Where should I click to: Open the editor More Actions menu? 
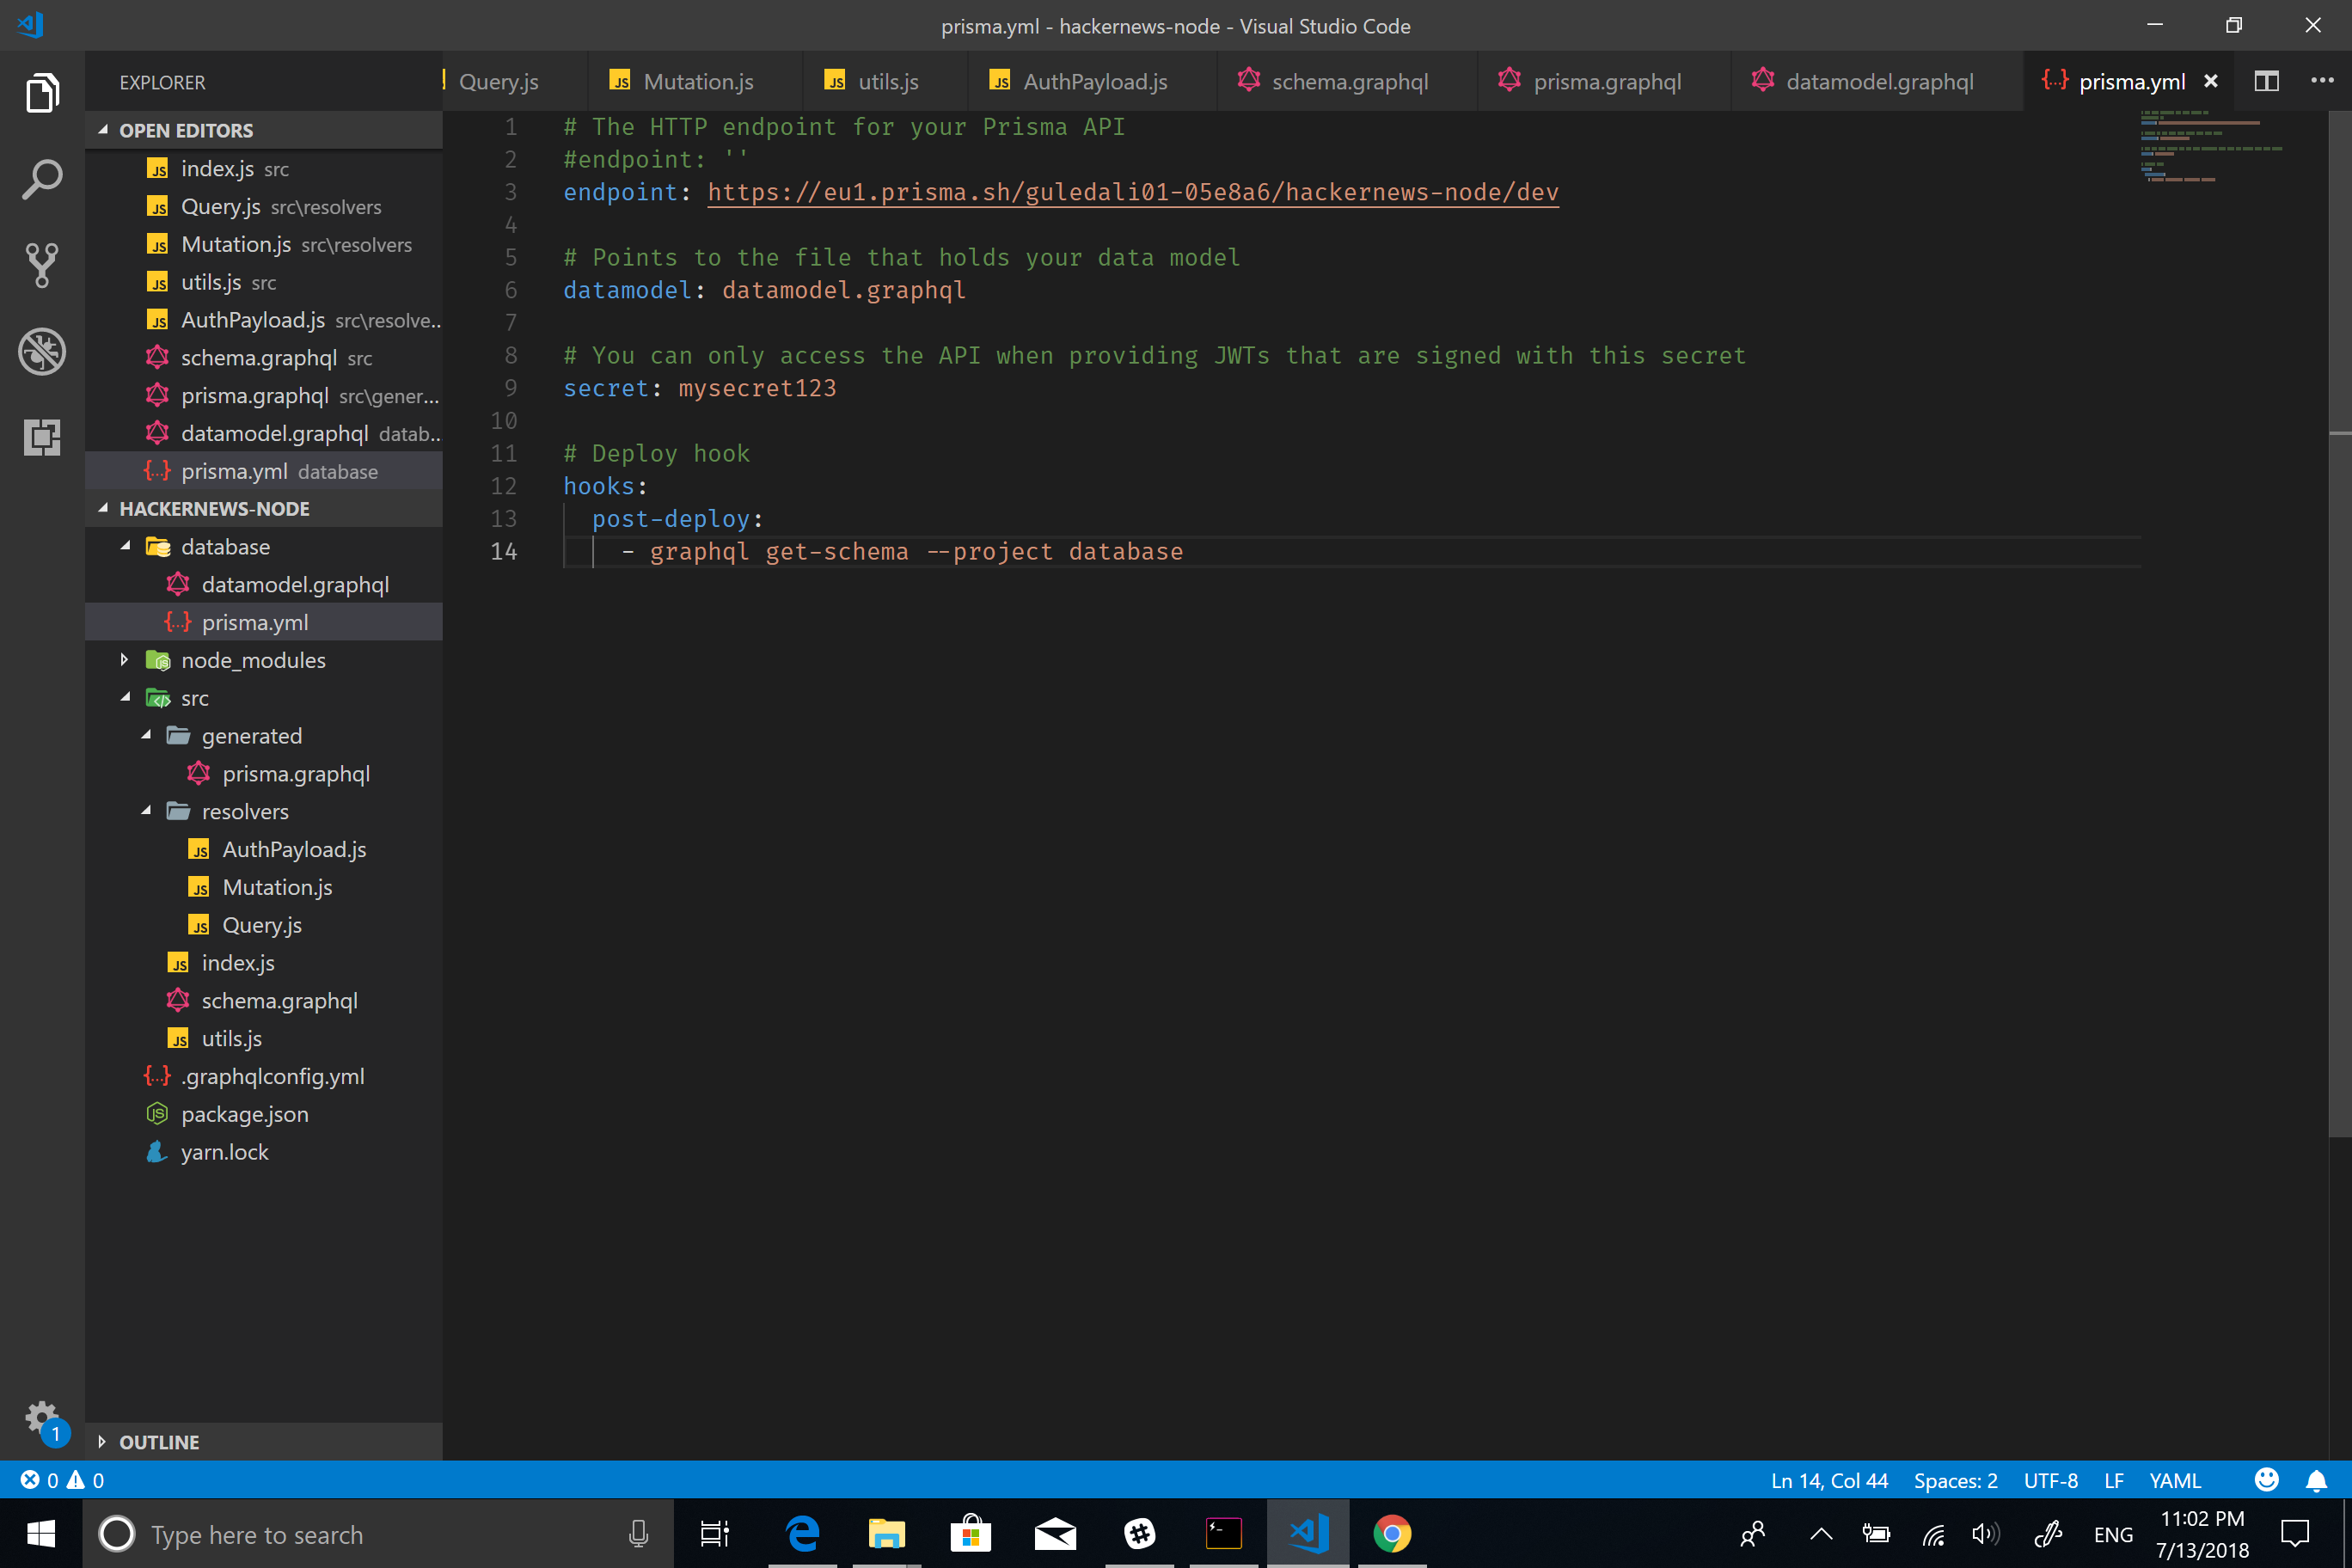pyautogui.click(x=2322, y=82)
